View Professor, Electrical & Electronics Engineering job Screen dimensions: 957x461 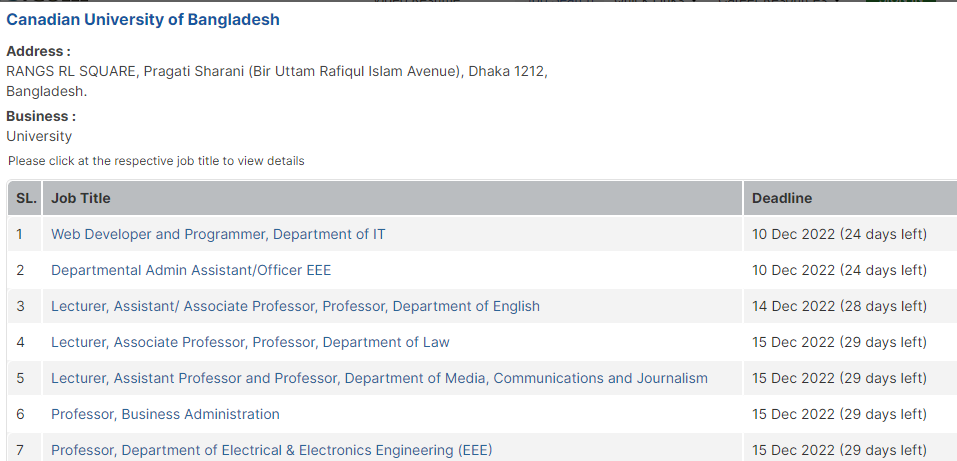pyautogui.click(x=271, y=450)
